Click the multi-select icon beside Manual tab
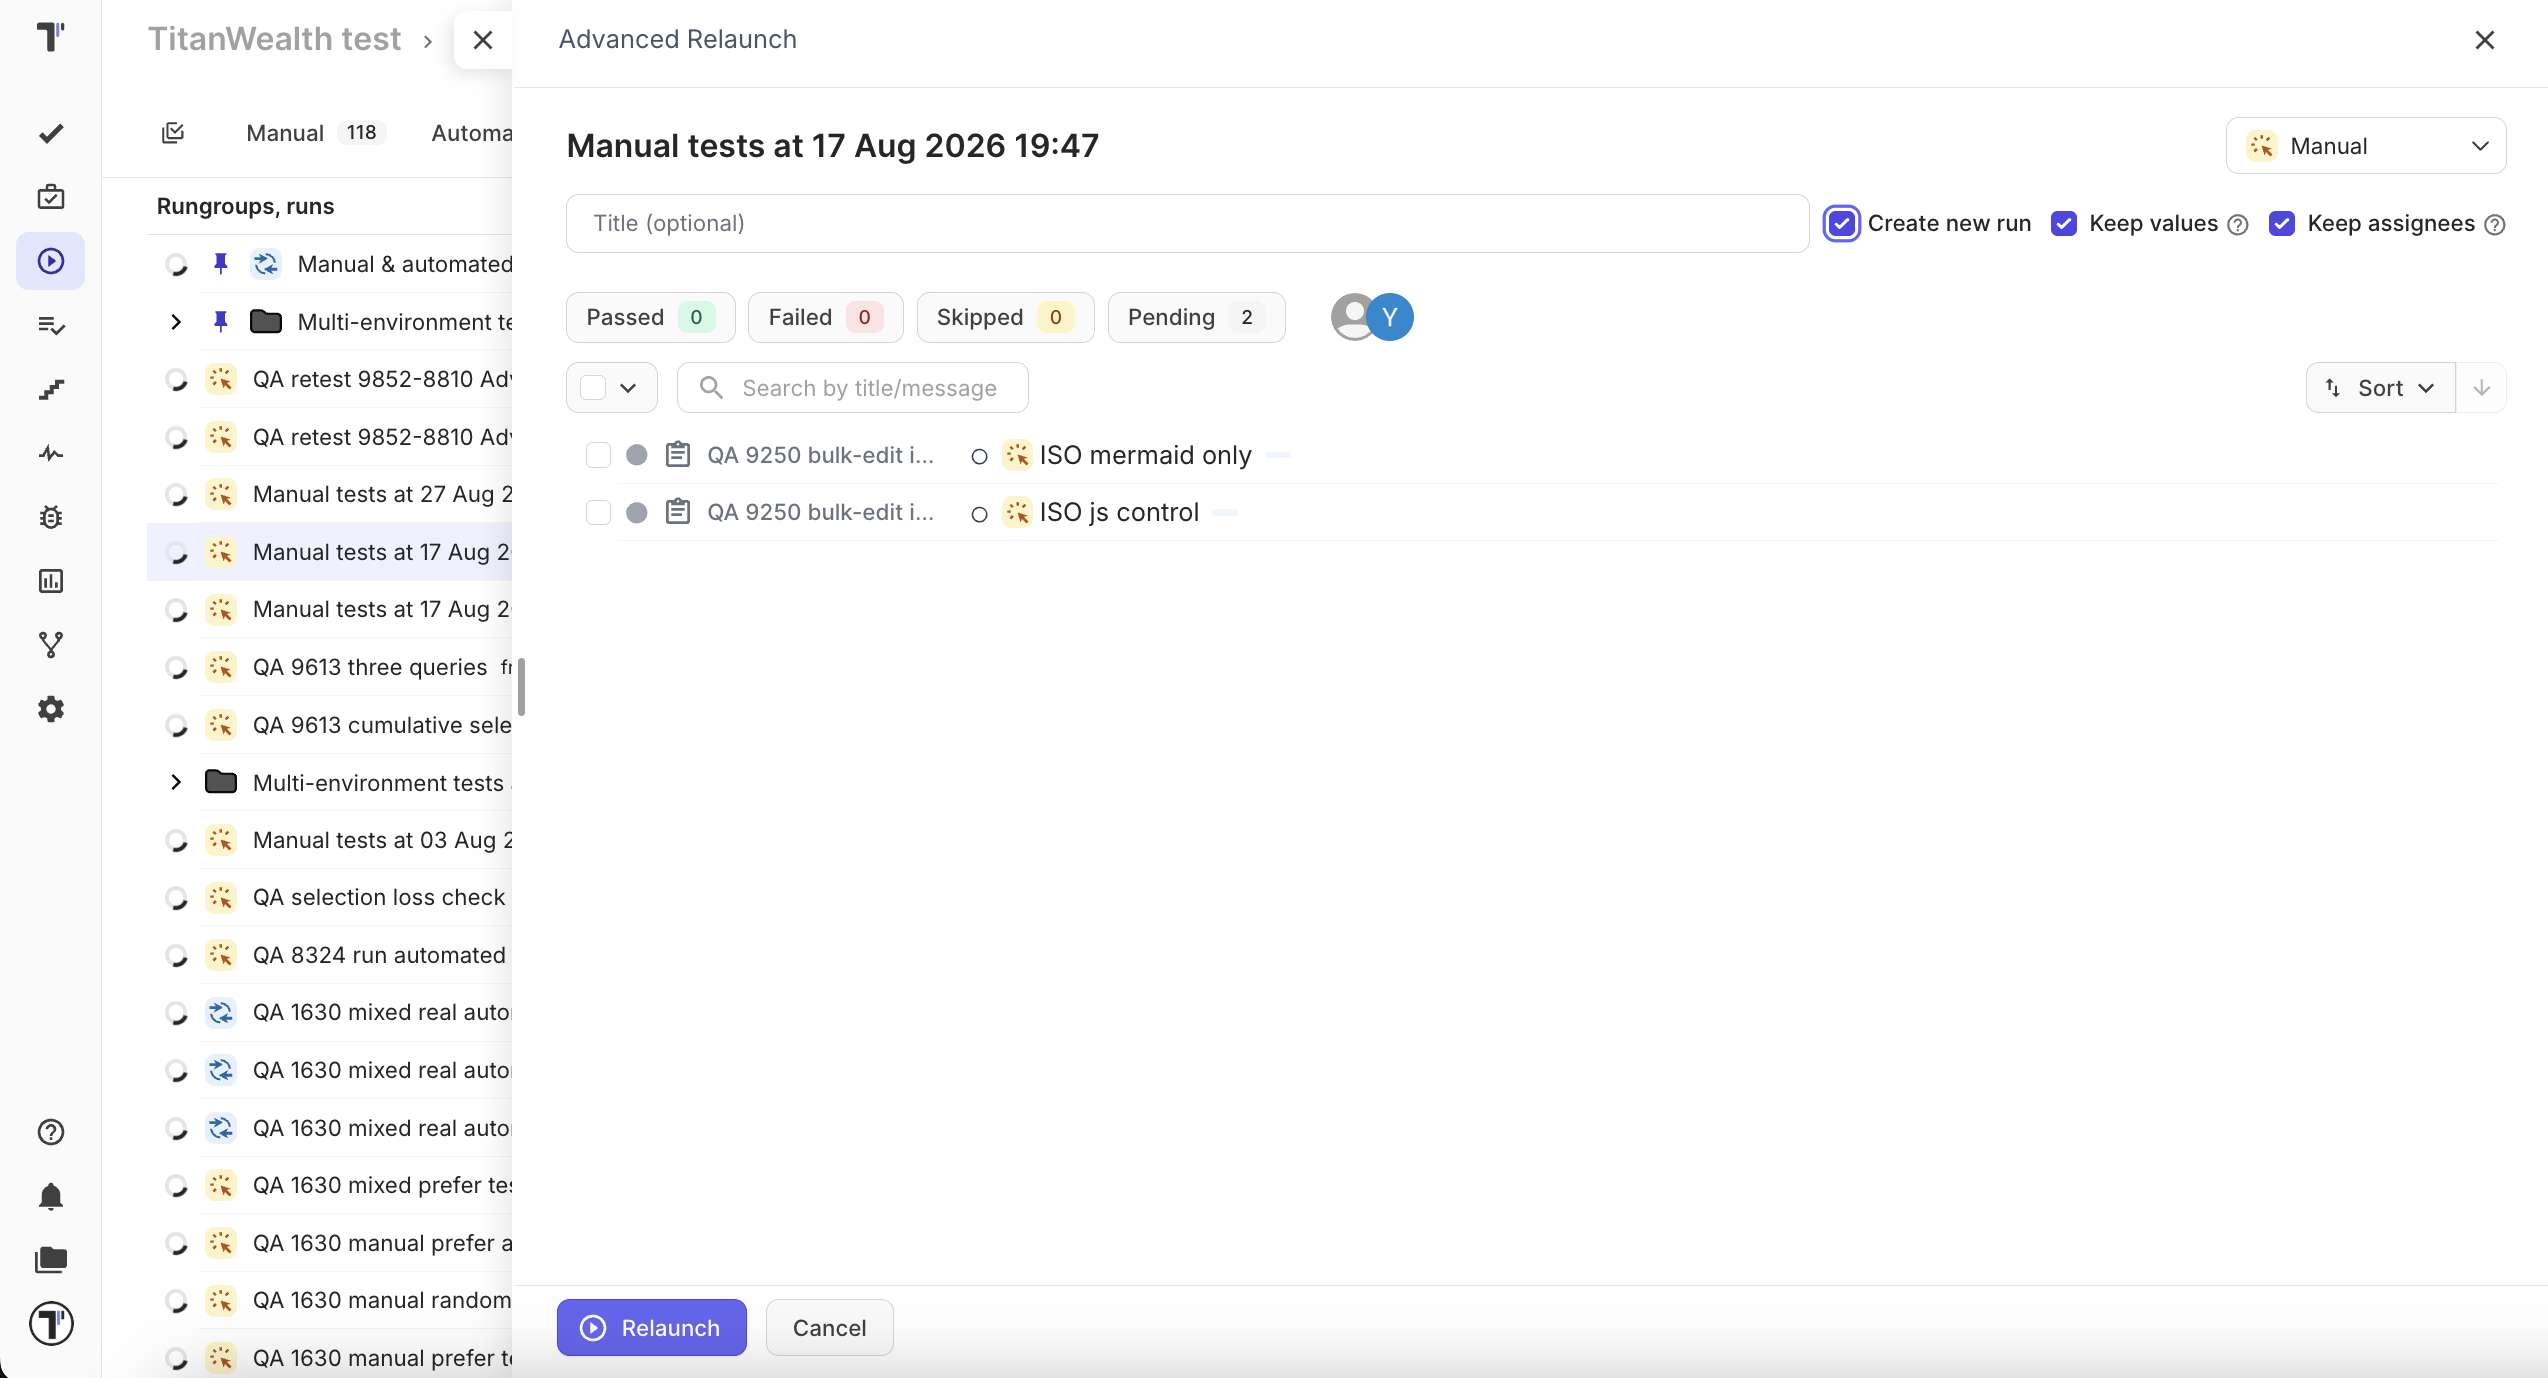2548x1378 pixels. (x=173, y=133)
